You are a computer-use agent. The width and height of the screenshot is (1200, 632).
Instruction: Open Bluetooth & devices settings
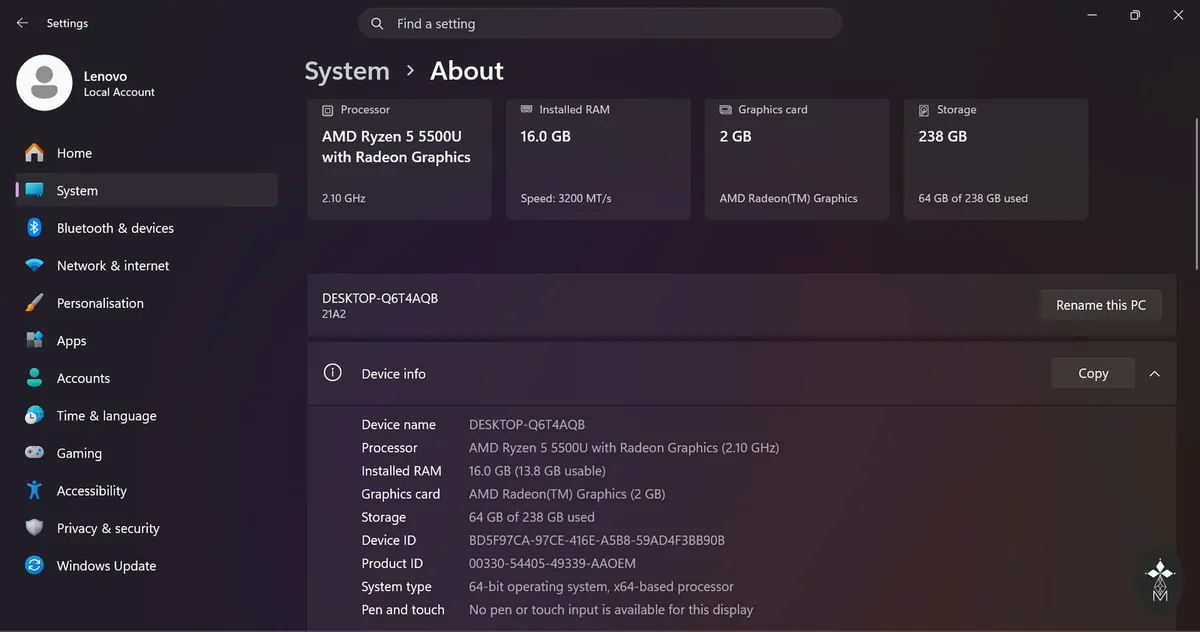tap(147, 228)
